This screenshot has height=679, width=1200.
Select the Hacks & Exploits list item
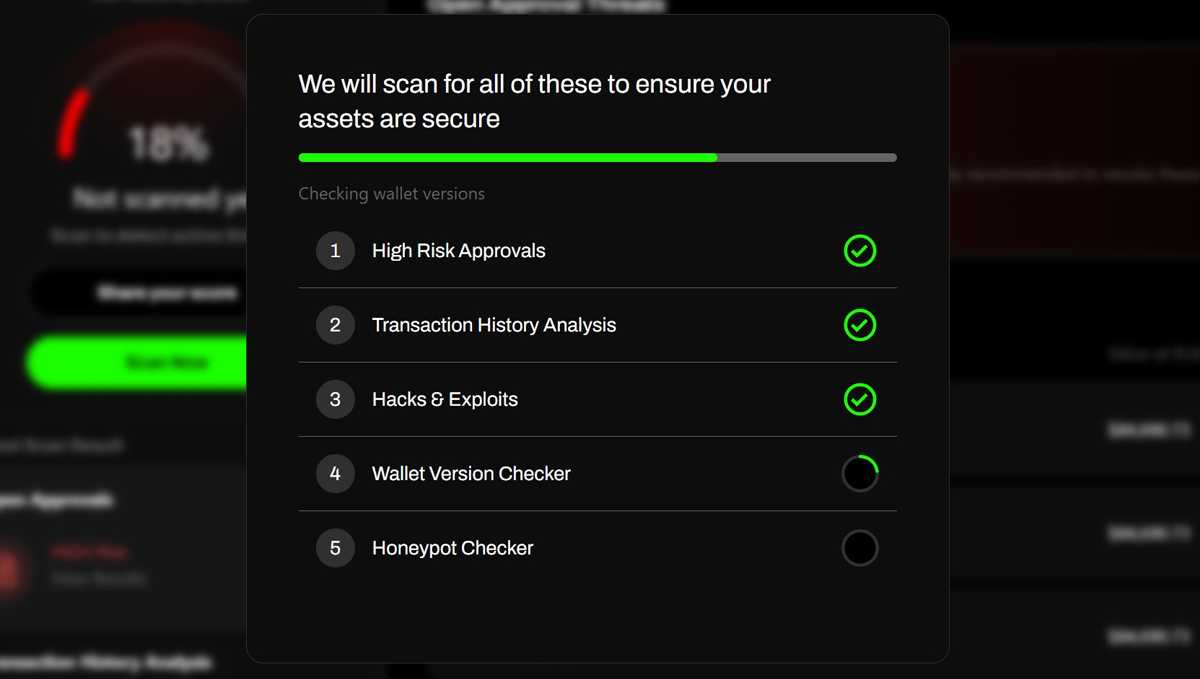pos(597,399)
